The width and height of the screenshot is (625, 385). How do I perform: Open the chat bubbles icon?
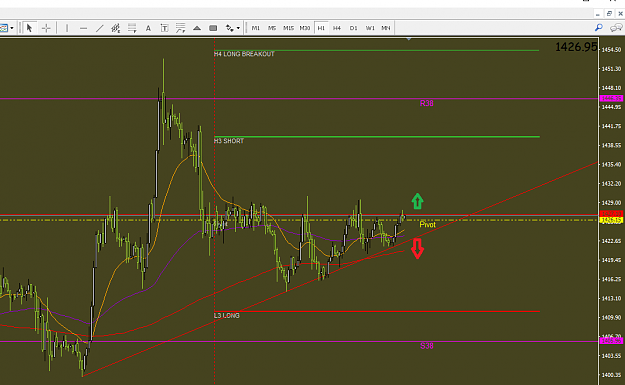click(x=616, y=28)
